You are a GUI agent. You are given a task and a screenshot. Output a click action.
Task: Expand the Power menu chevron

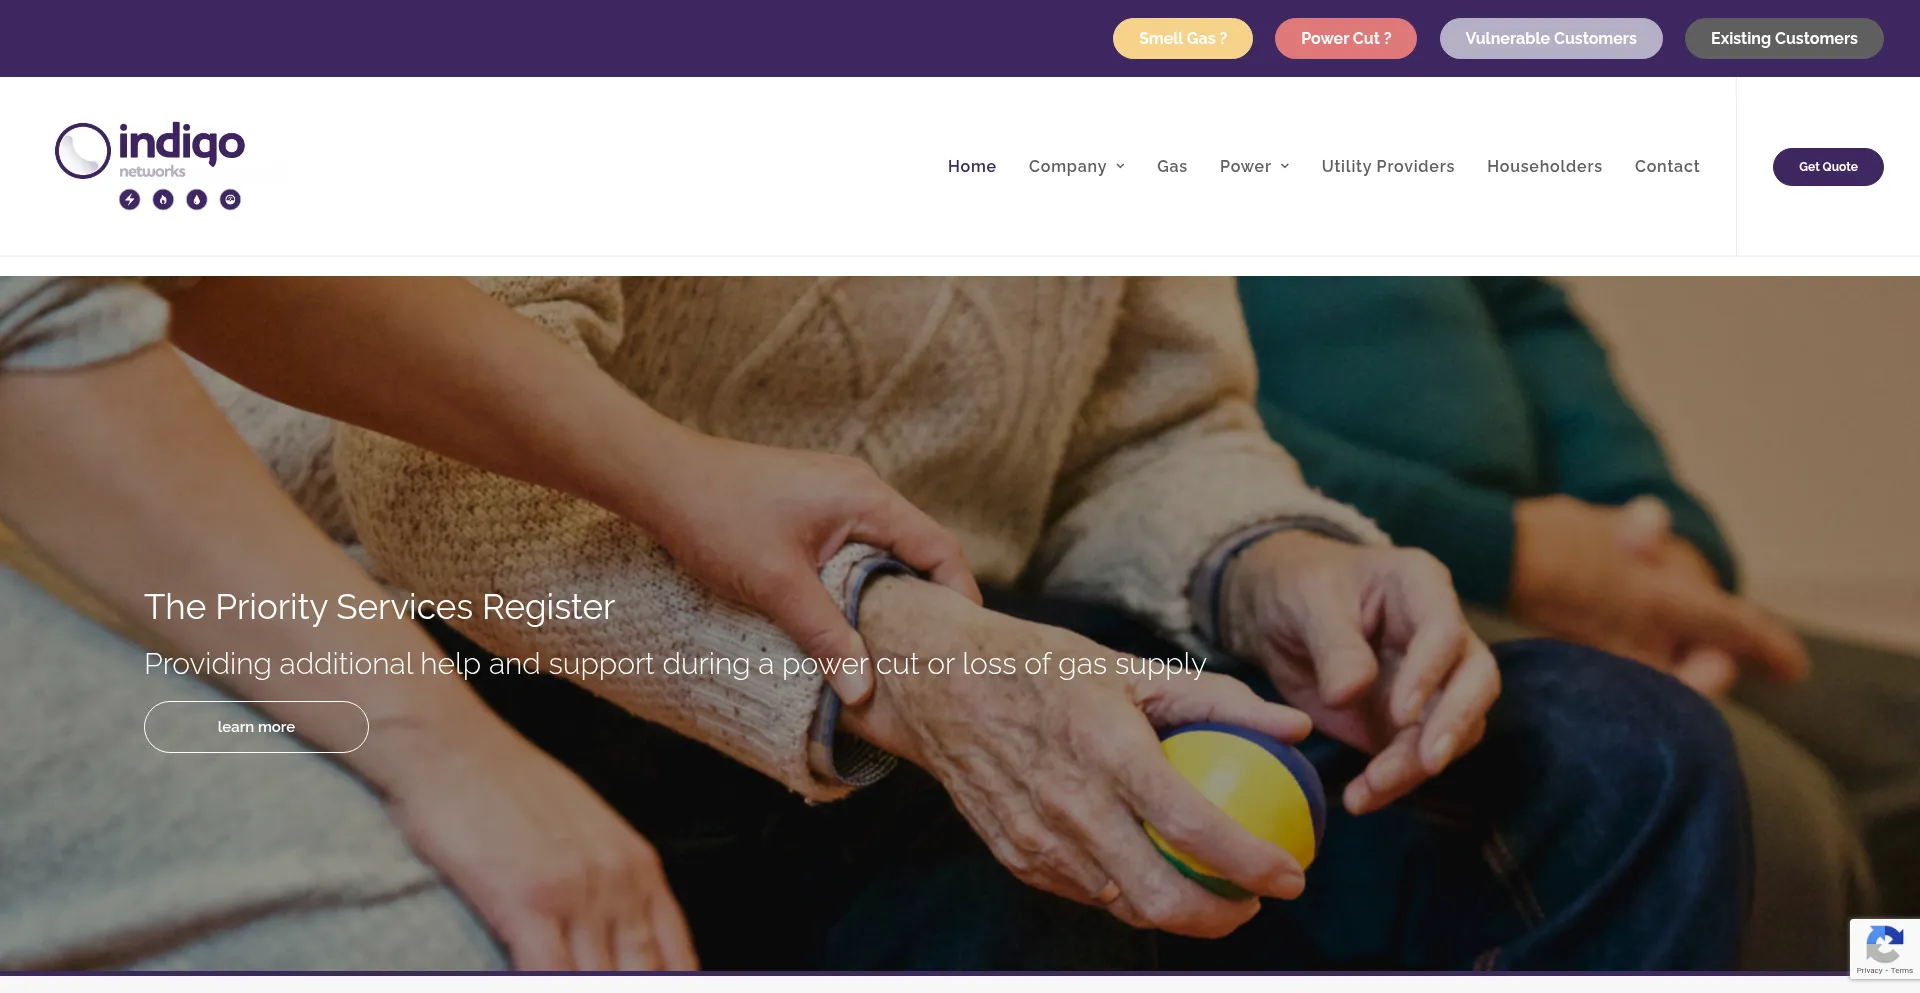click(x=1285, y=167)
